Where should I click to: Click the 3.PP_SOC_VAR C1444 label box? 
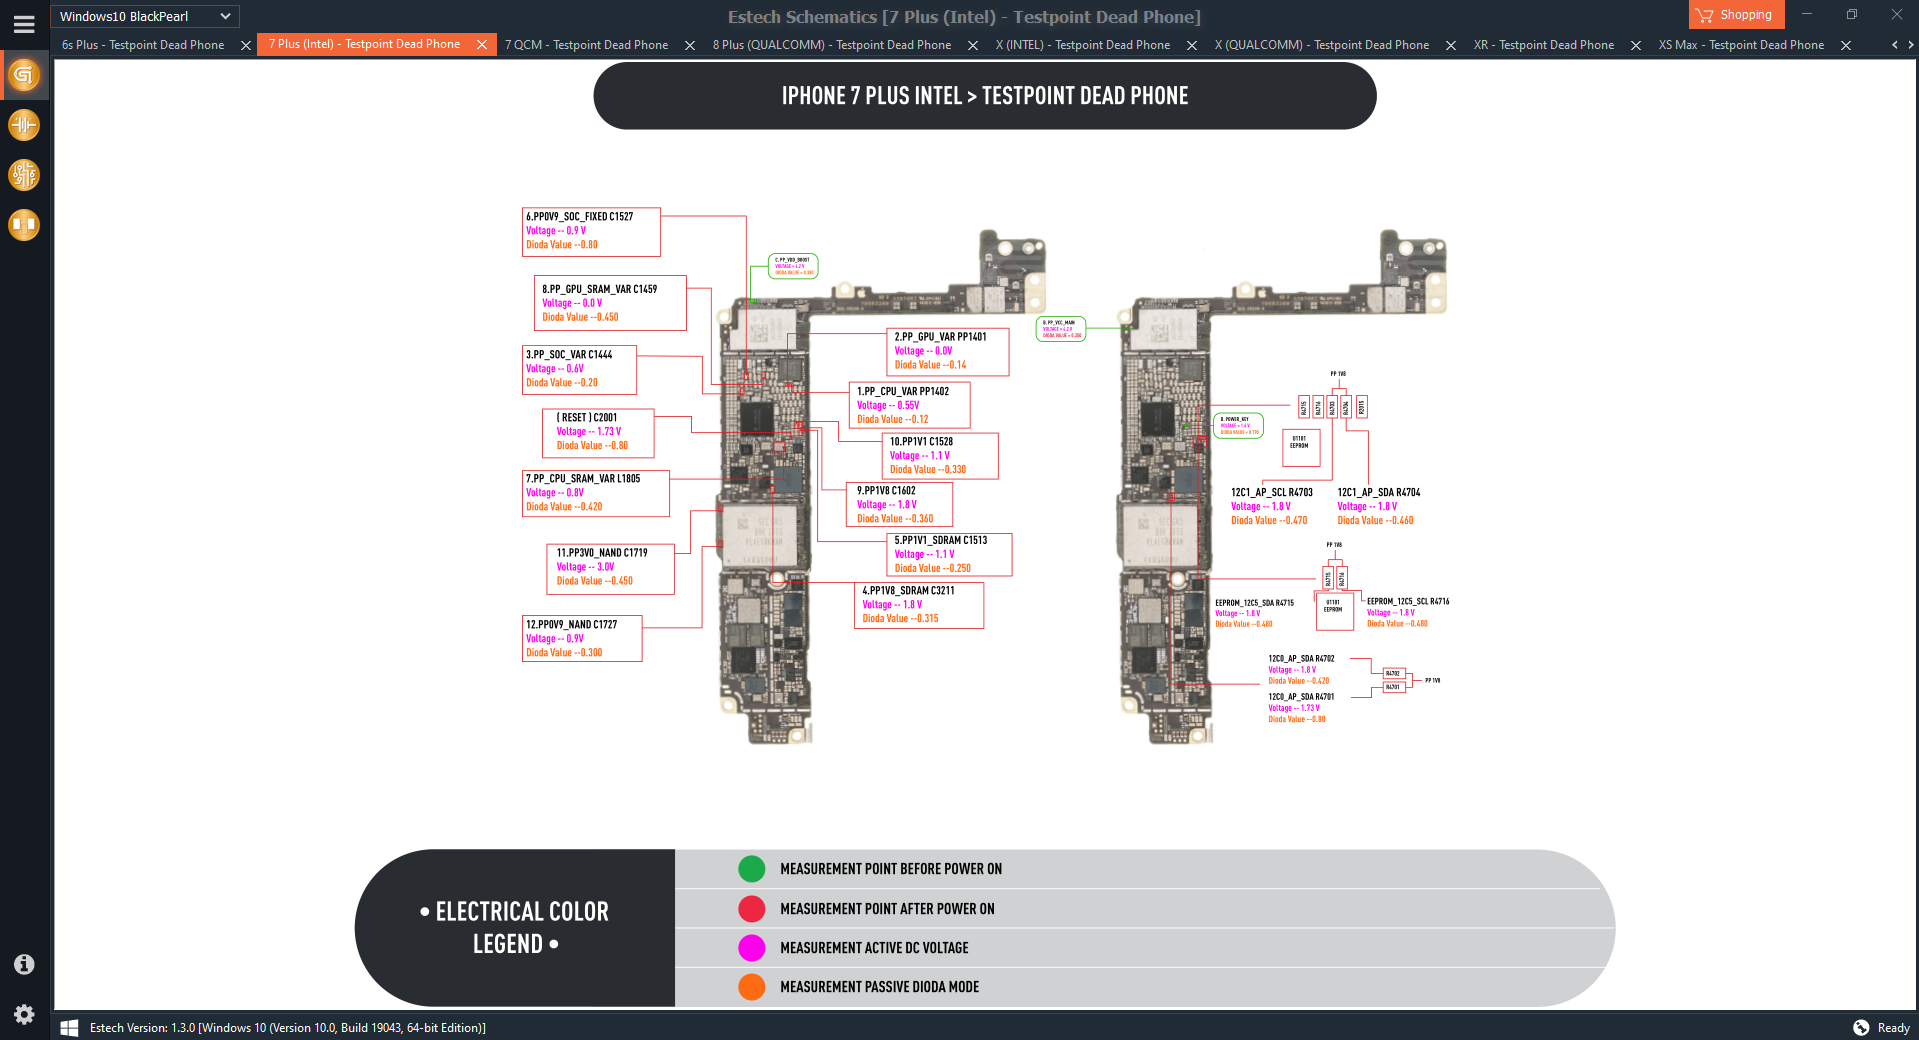pos(580,370)
